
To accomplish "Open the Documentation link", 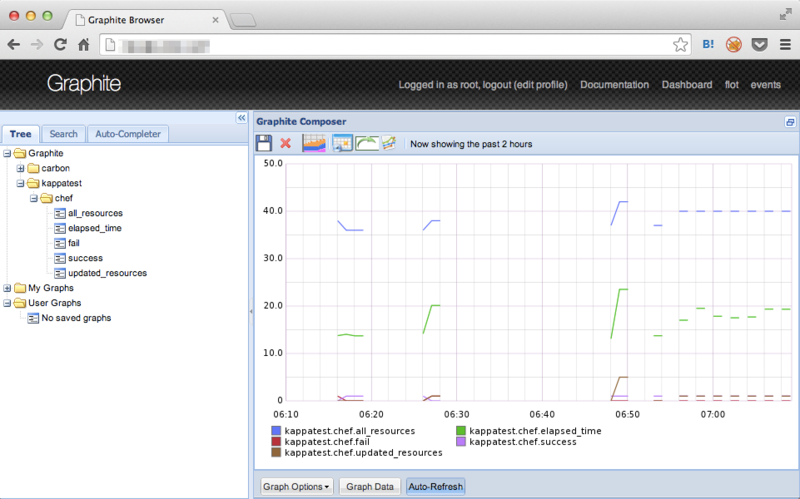I will point(614,85).
